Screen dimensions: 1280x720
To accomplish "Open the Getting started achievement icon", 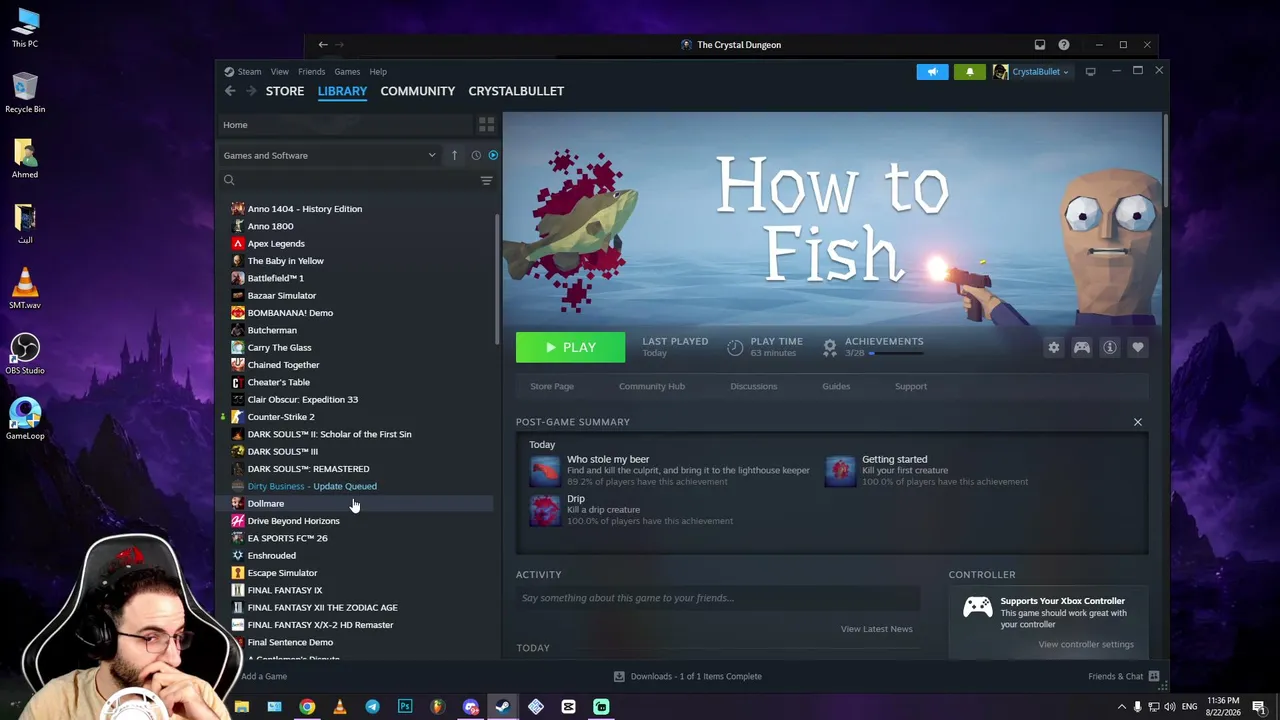I will (840, 470).
